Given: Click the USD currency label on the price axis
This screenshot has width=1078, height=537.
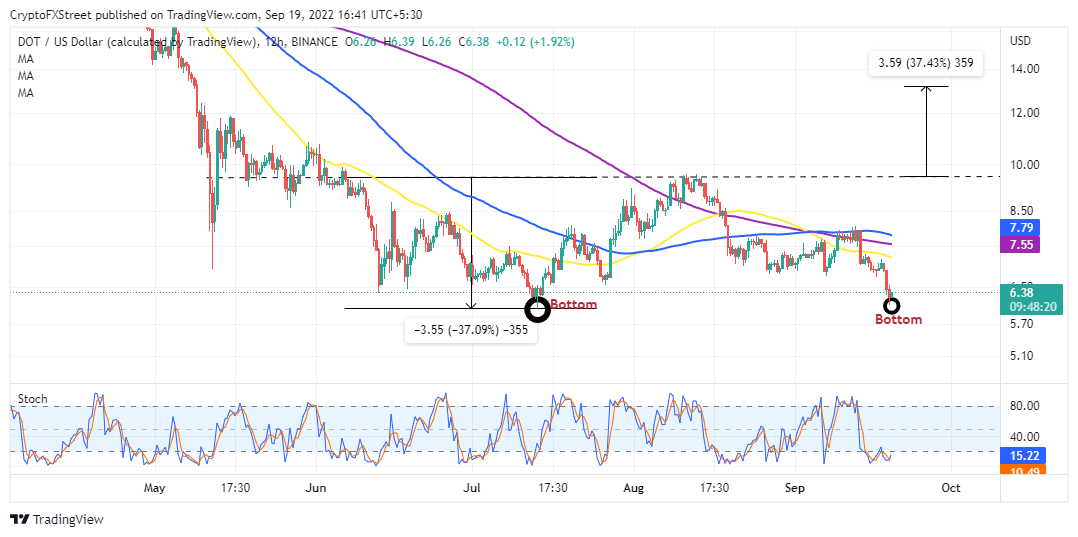Looking at the screenshot, I should (x=1020, y=41).
